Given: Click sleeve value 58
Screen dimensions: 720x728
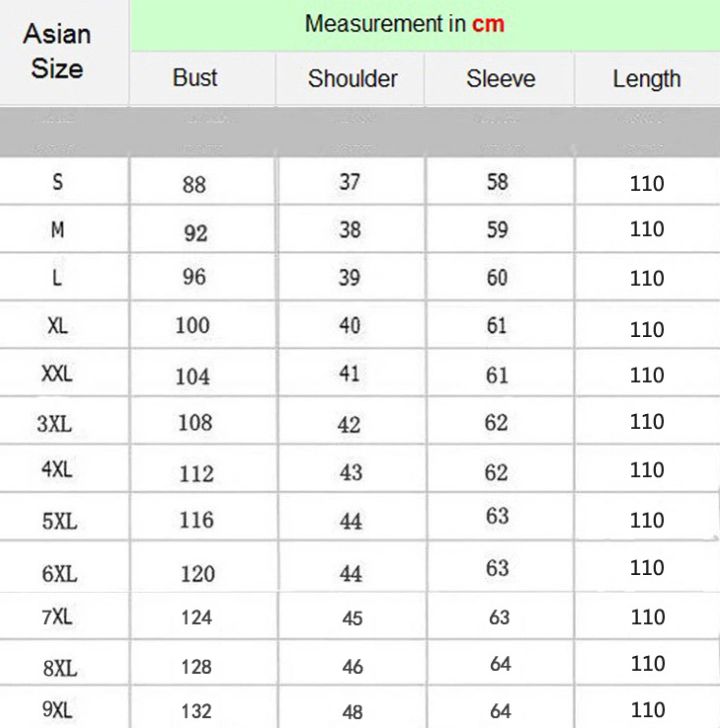Looking at the screenshot, I should click(497, 181).
